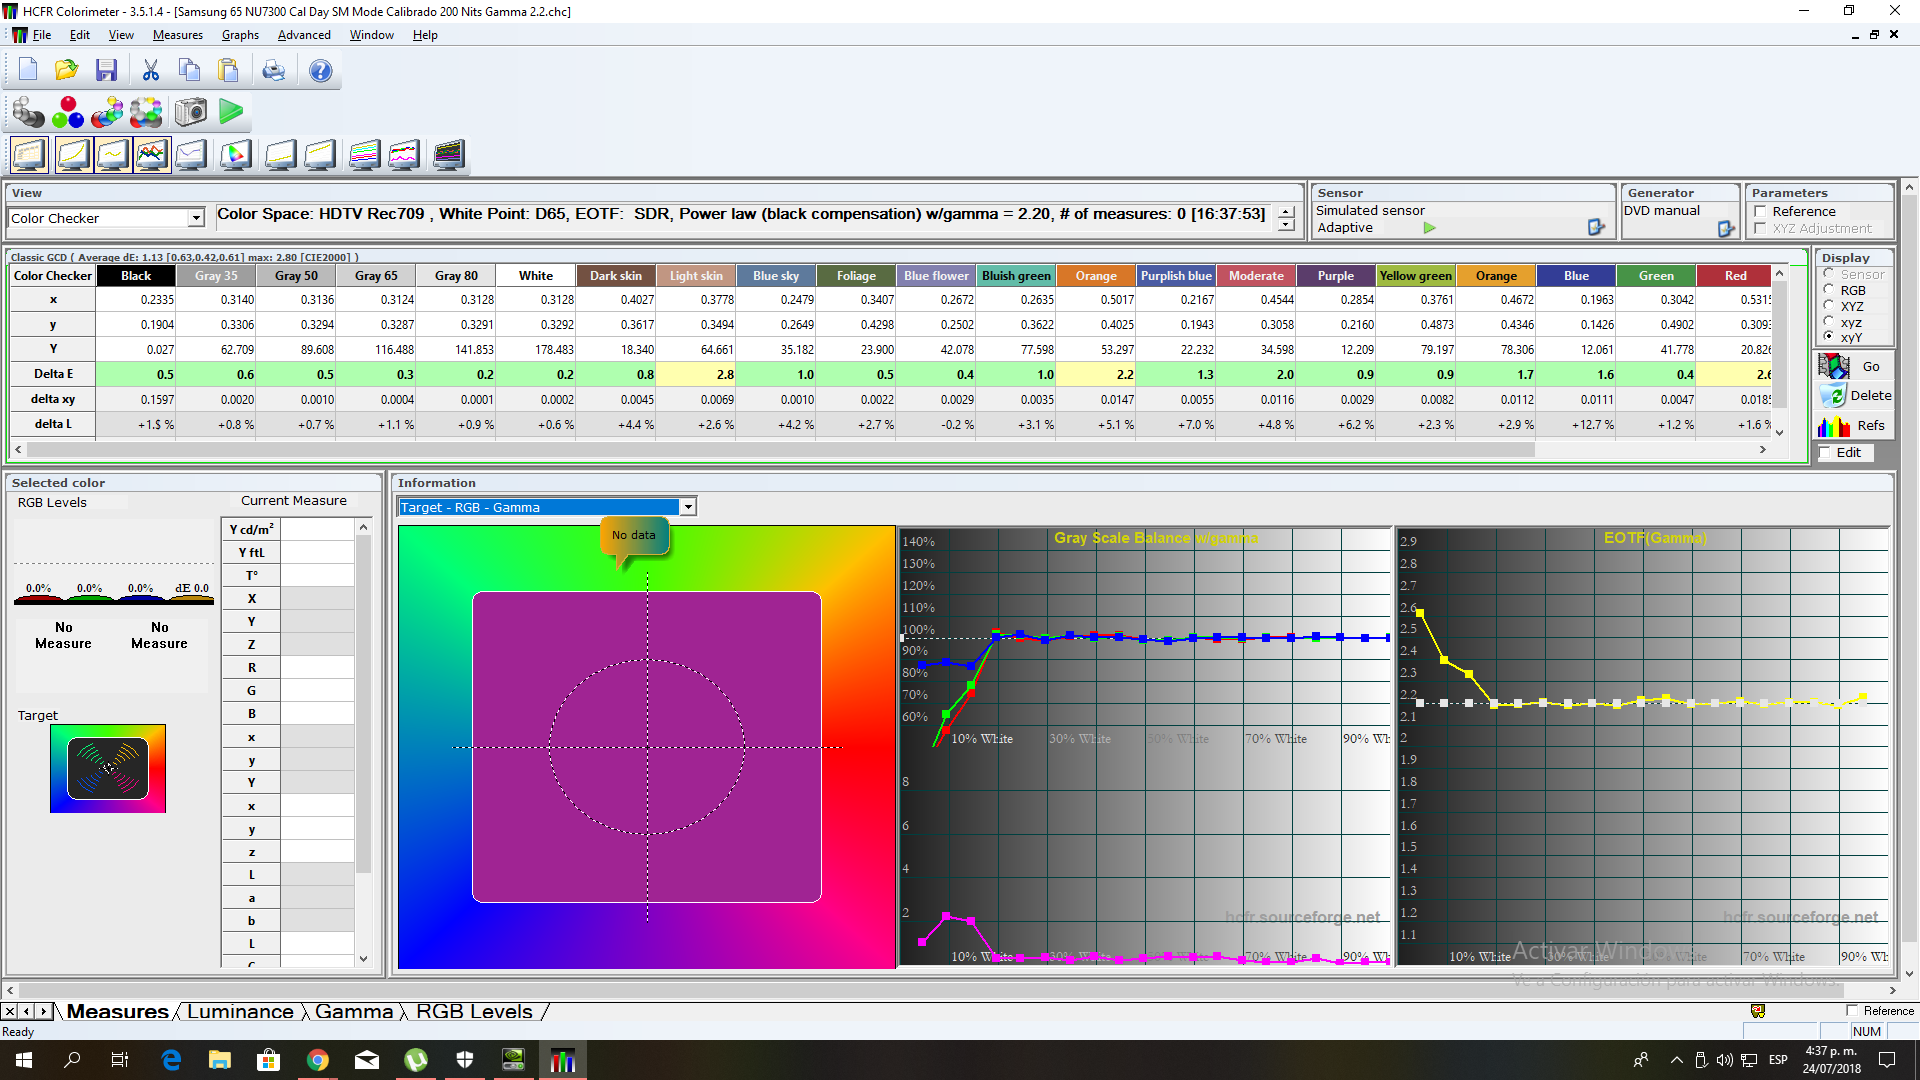Switch to the Gamma tab
Screen dimensions: 1920x1080
(354, 1012)
